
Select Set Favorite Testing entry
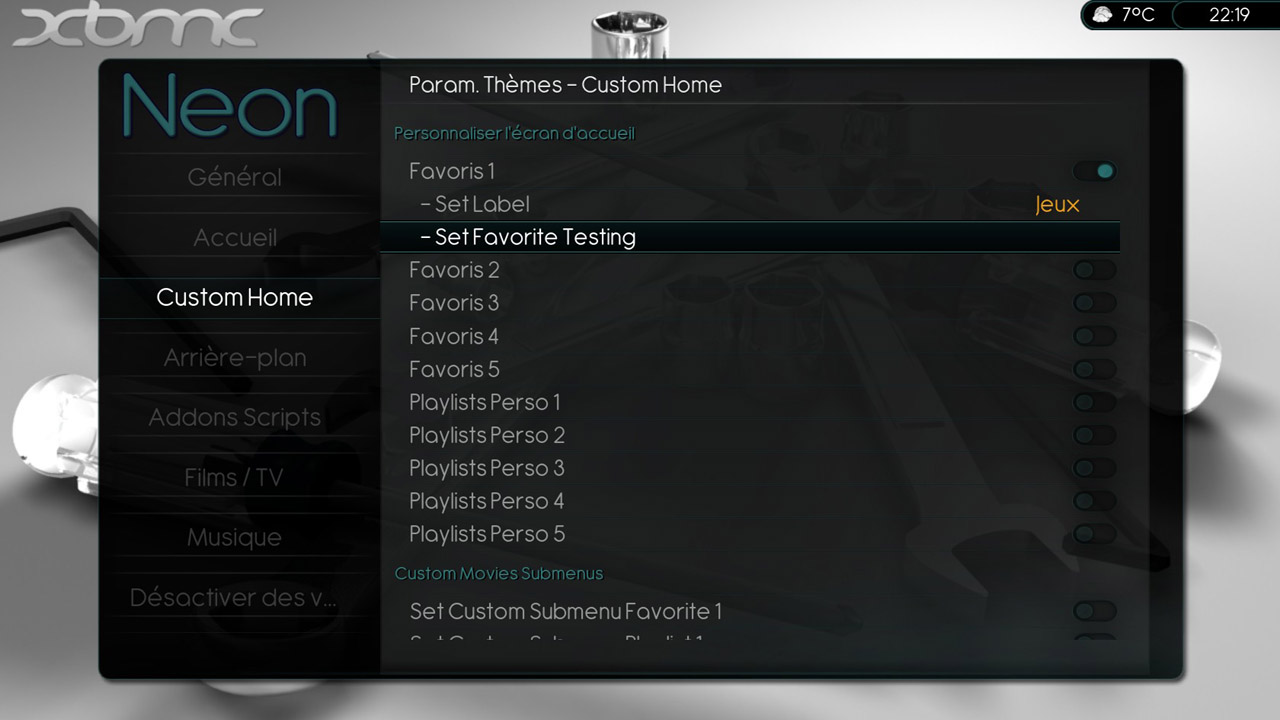coord(750,237)
